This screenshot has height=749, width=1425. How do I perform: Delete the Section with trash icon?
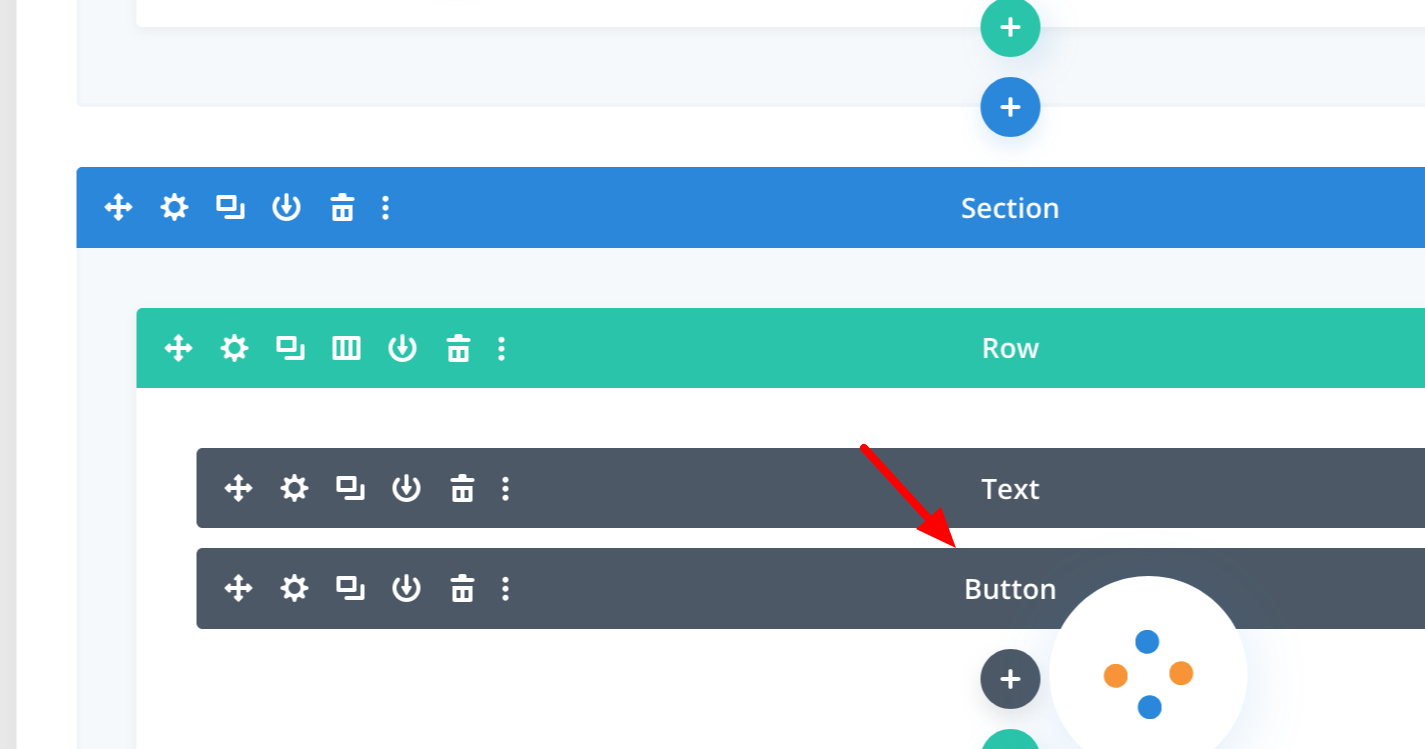pyautogui.click(x=342, y=208)
